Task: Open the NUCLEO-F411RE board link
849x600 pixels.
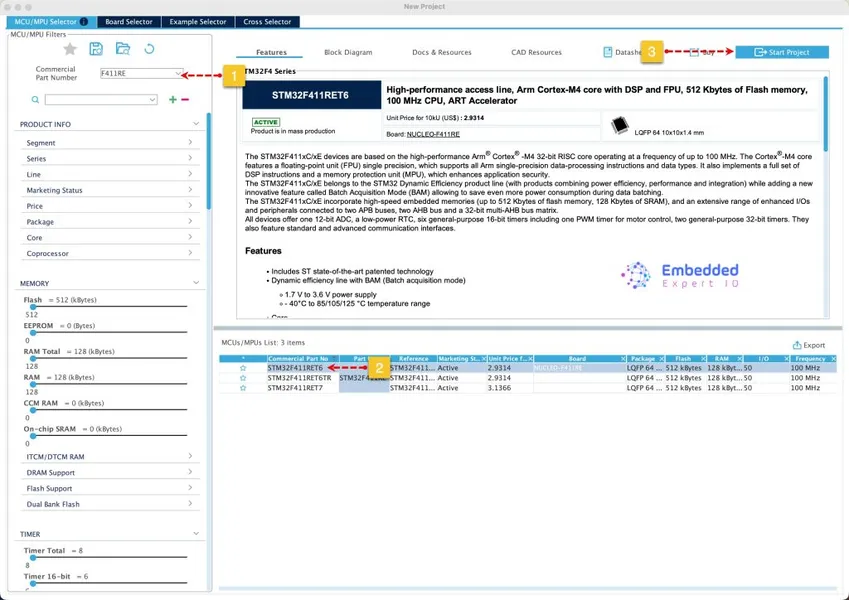Action: coord(433,134)
